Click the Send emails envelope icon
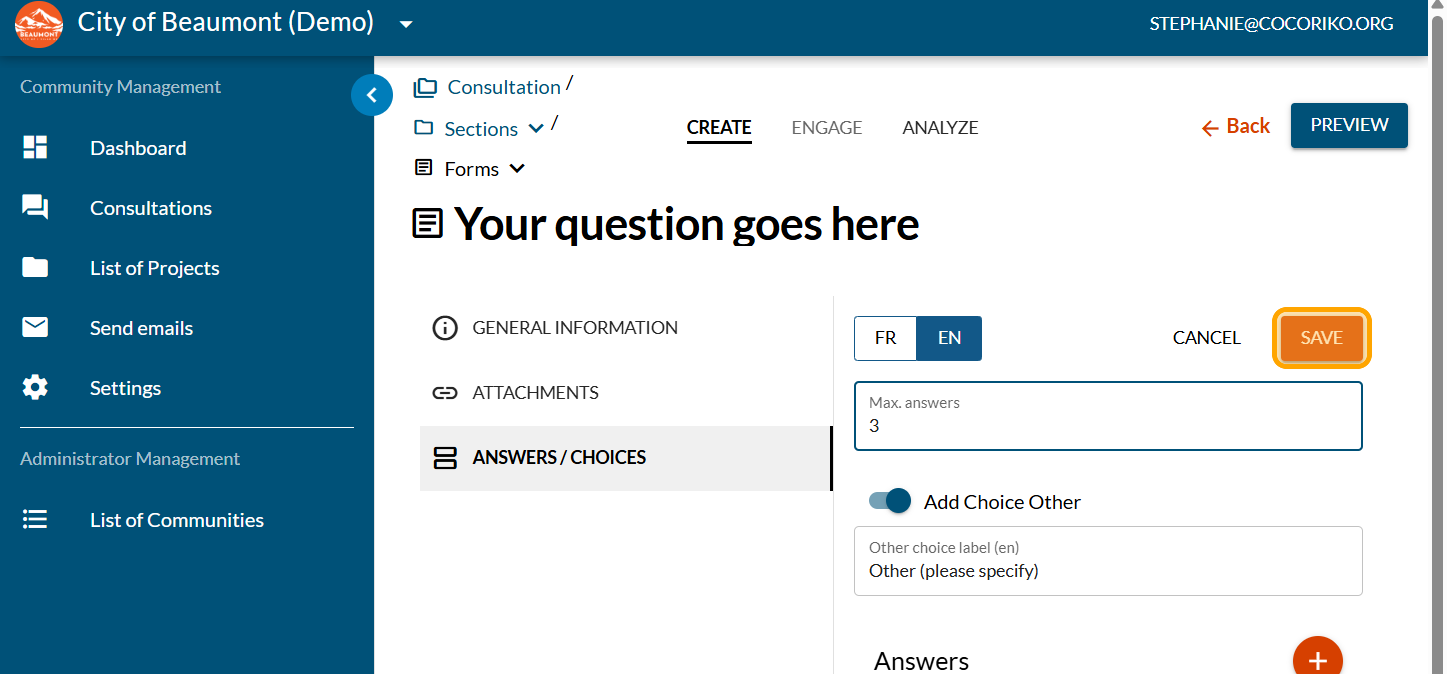This screenshot has width=1447, height=674. 35,328
